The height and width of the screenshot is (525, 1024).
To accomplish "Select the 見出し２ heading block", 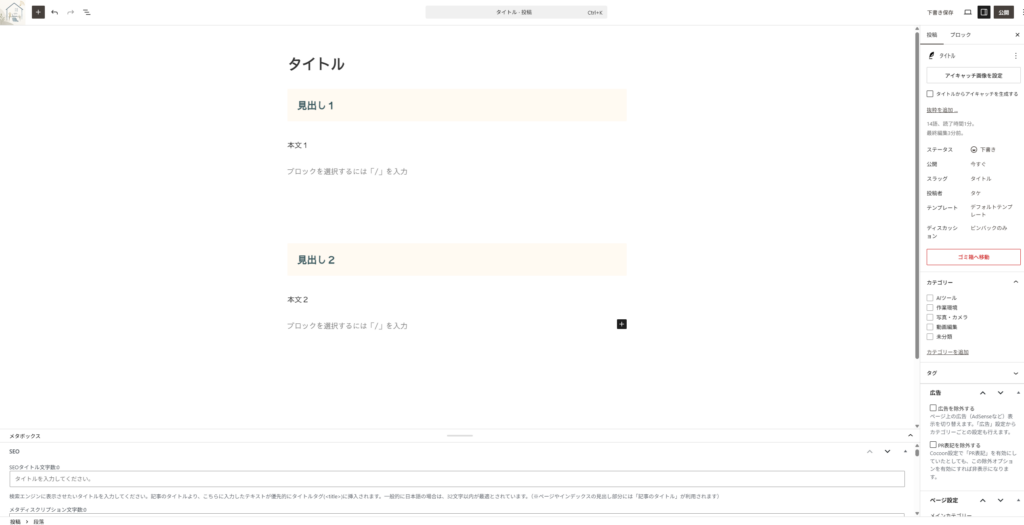I will [x=457, y=259].
